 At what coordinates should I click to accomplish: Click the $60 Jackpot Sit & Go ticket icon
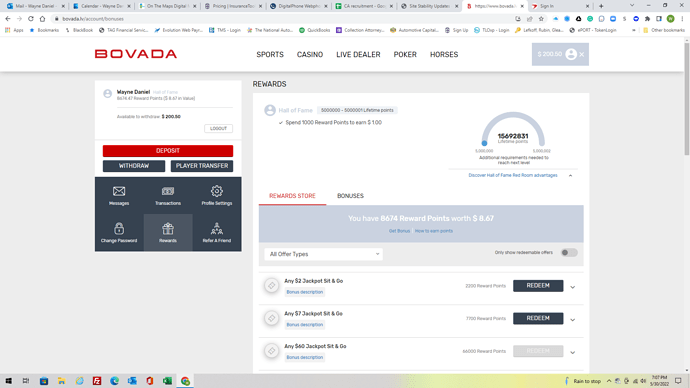point(272,351)
